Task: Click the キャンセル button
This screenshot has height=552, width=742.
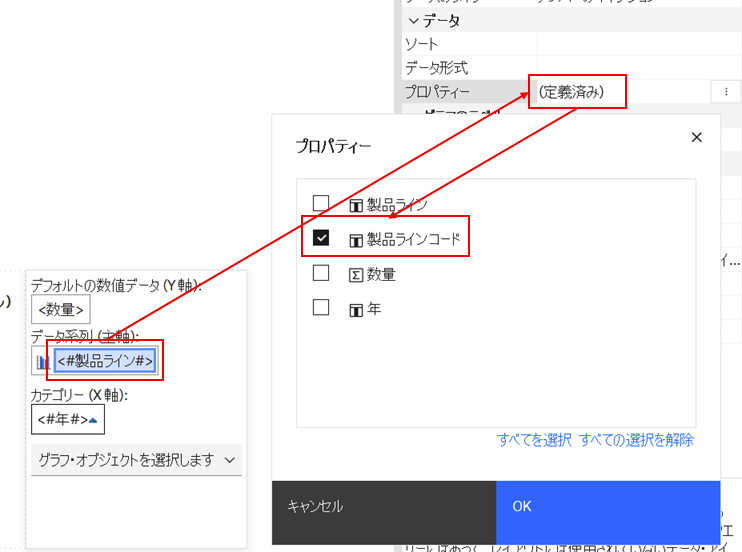Action: [384, 513]
